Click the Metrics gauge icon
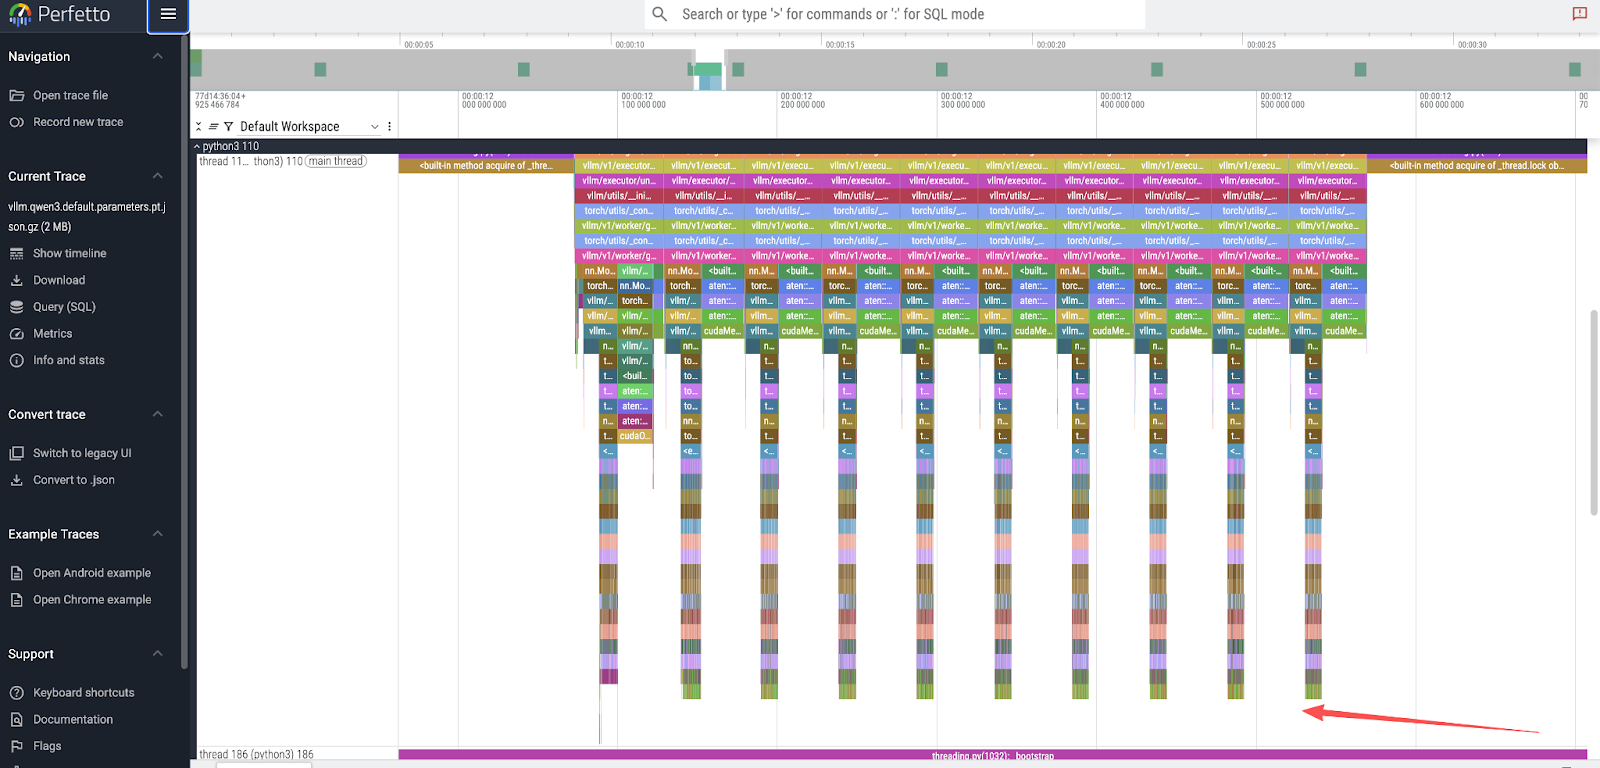The image size is (1600, 768). pos(17,334)
